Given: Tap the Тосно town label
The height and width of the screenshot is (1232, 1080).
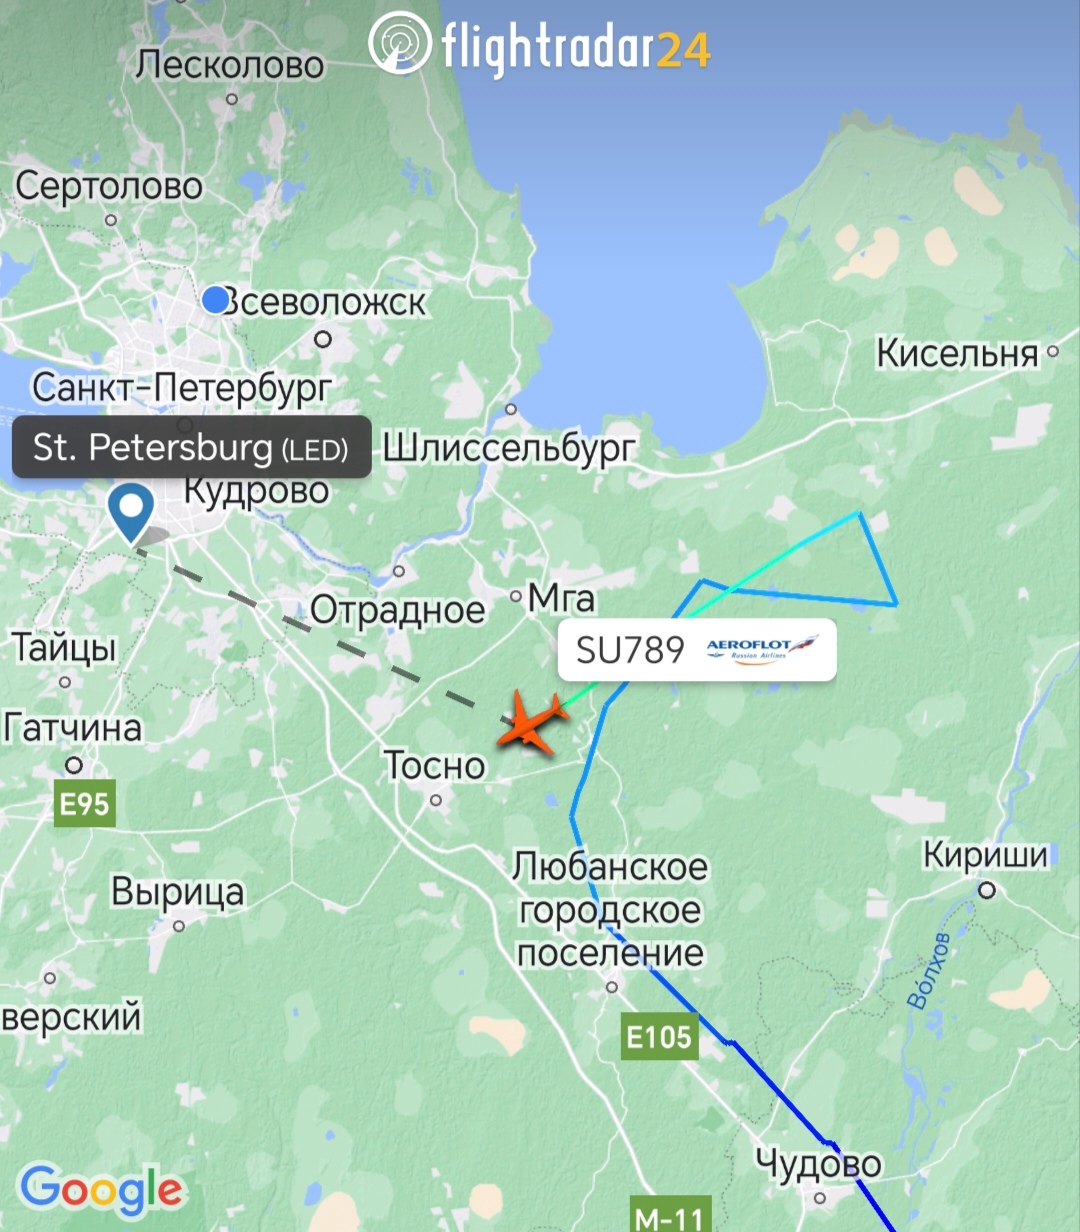Looking at the screenshot, I should click(x=435, y=765).
